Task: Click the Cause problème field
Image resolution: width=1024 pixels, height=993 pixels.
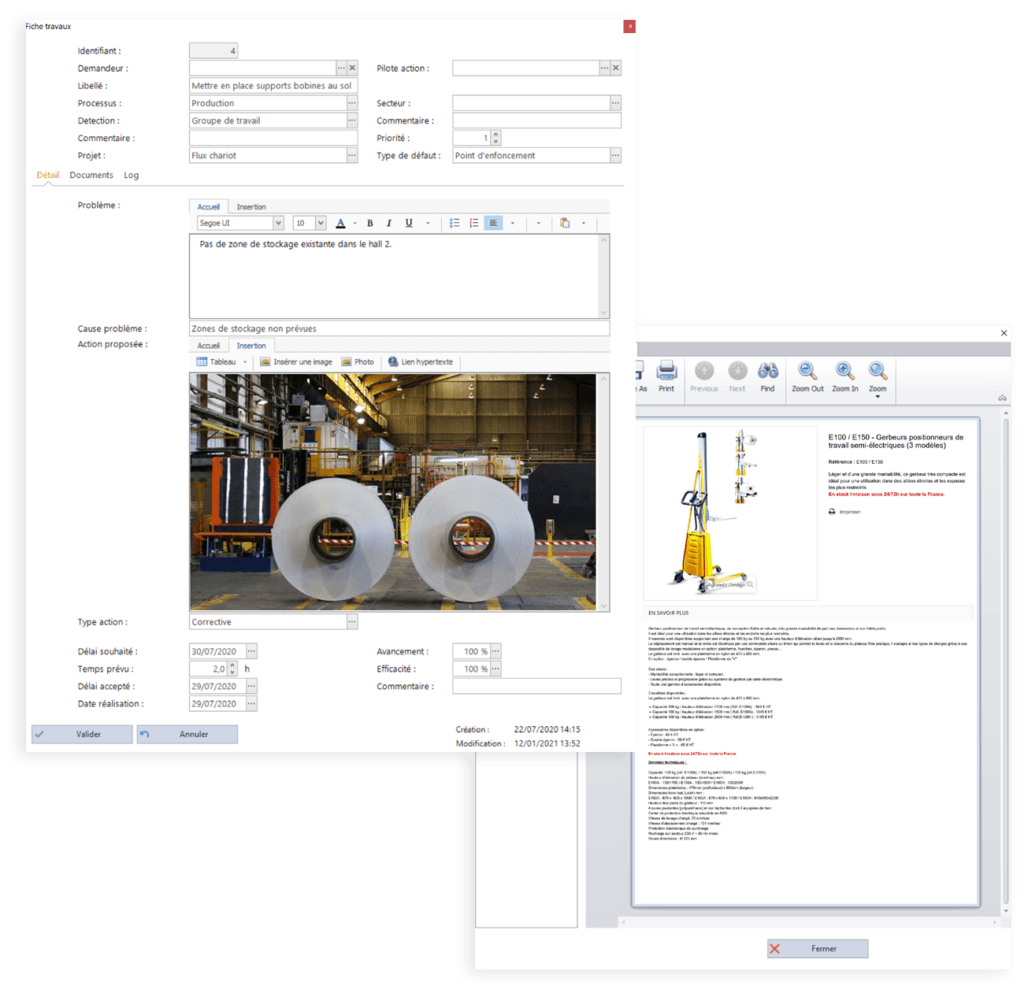Action: (399, 328)
